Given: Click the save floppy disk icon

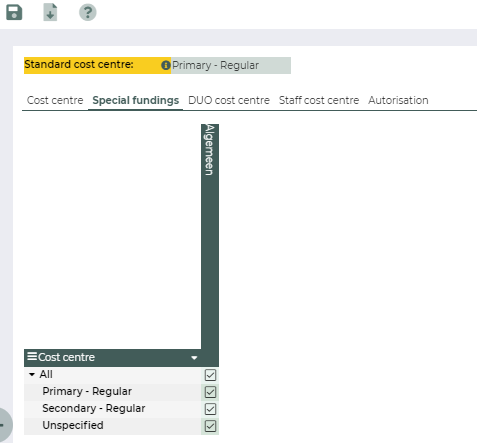Looking at the screenshot, I should pyautogui.click(x=14, y=12).
